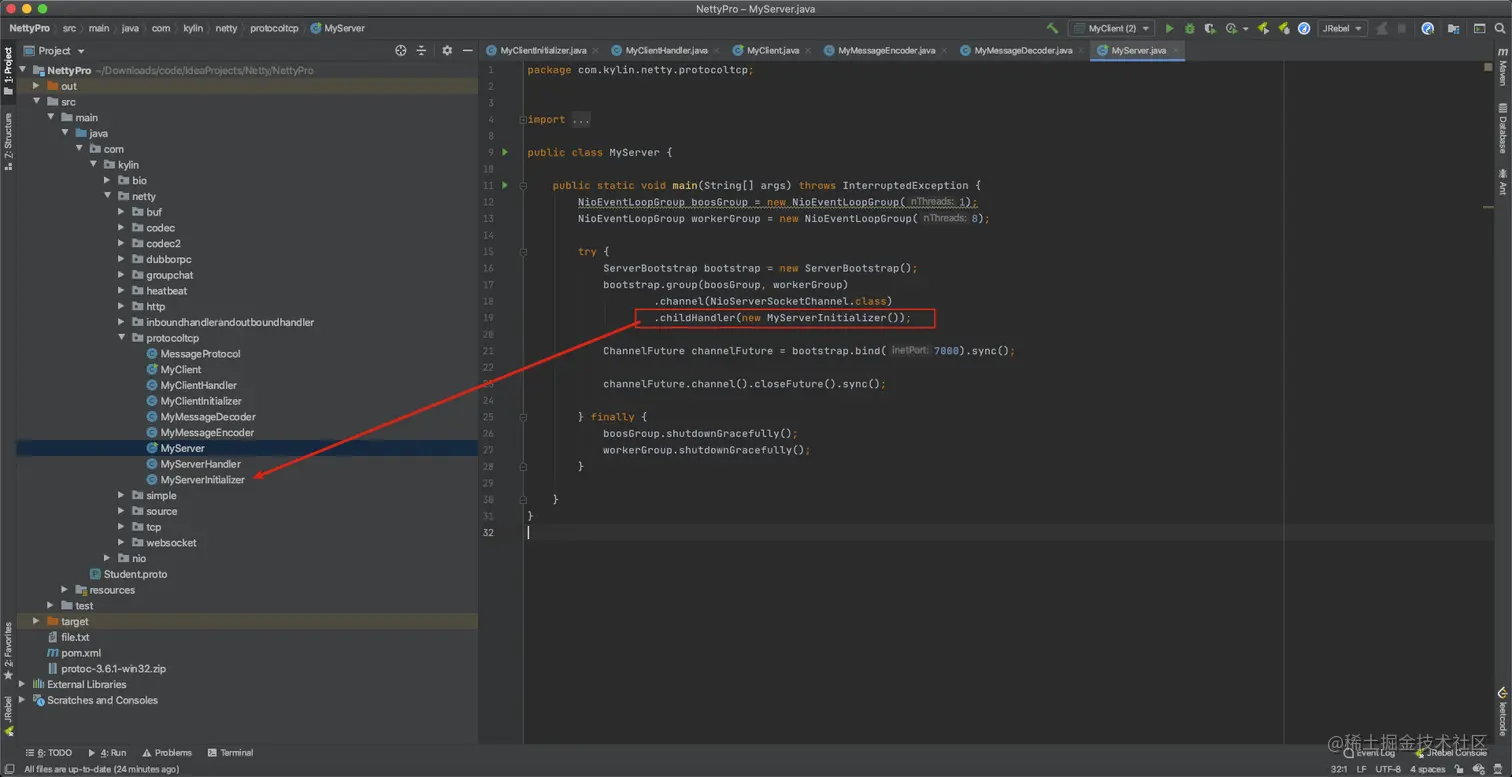Open the Event Log
1512x777 pixels.
[x=1368, y=753]
